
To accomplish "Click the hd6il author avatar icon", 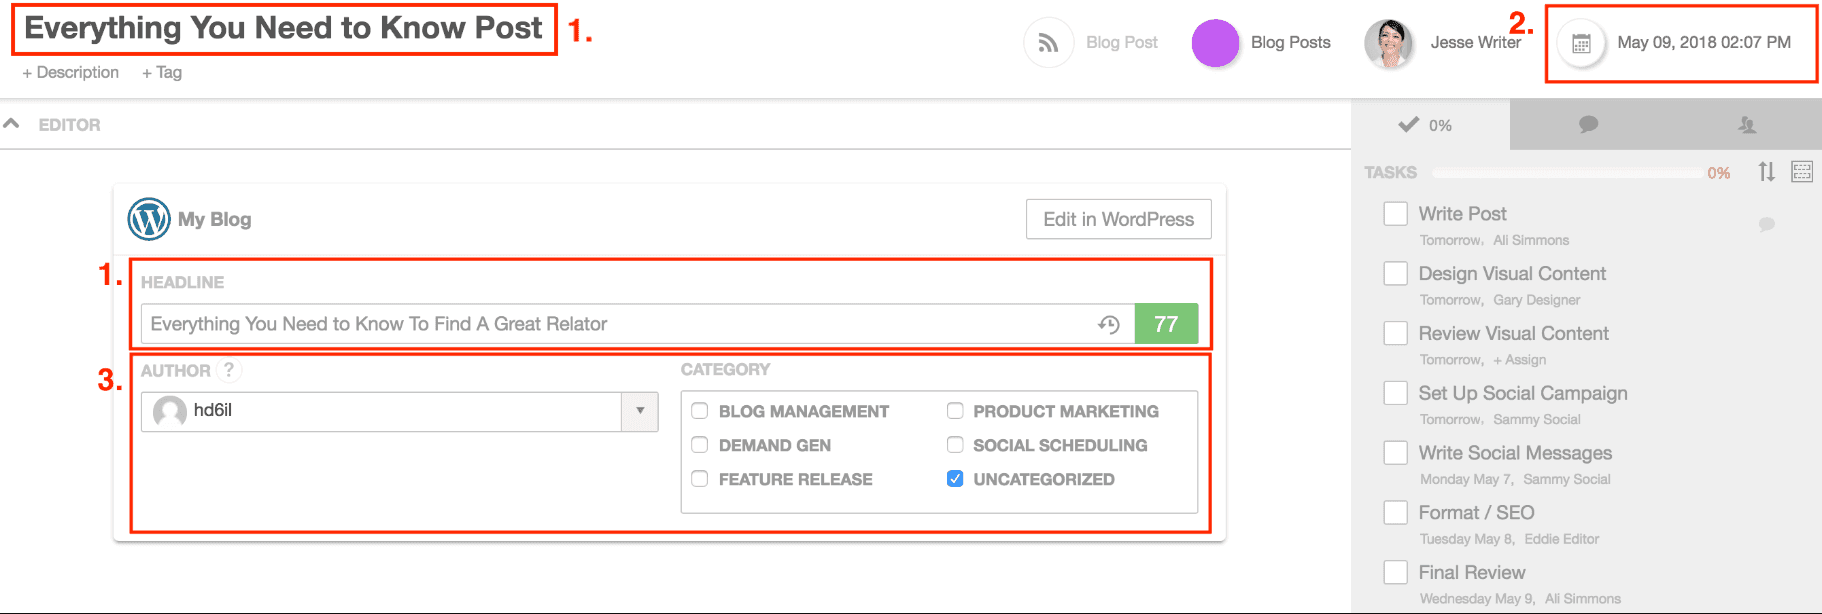I will tap(170, 411).
